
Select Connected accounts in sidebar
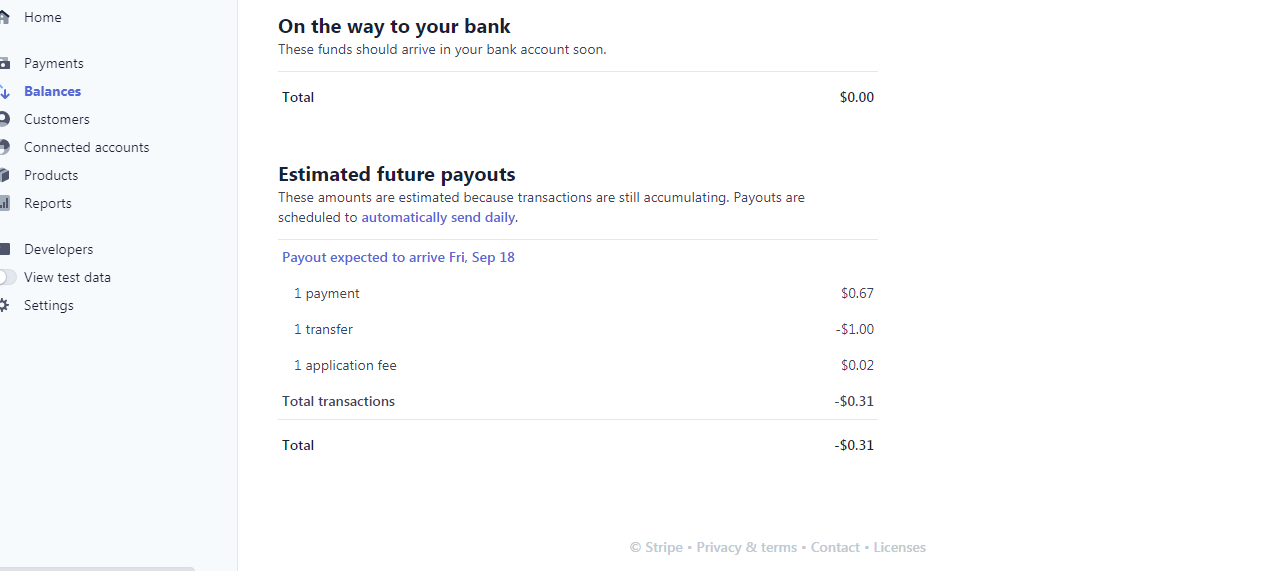(87, 147)
